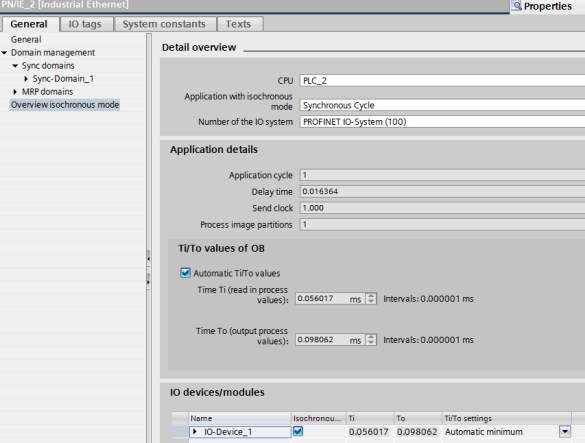Expand the Sync-Domain_1 node
The width and height of the screenshot is (585, 443).
point(26,79)
